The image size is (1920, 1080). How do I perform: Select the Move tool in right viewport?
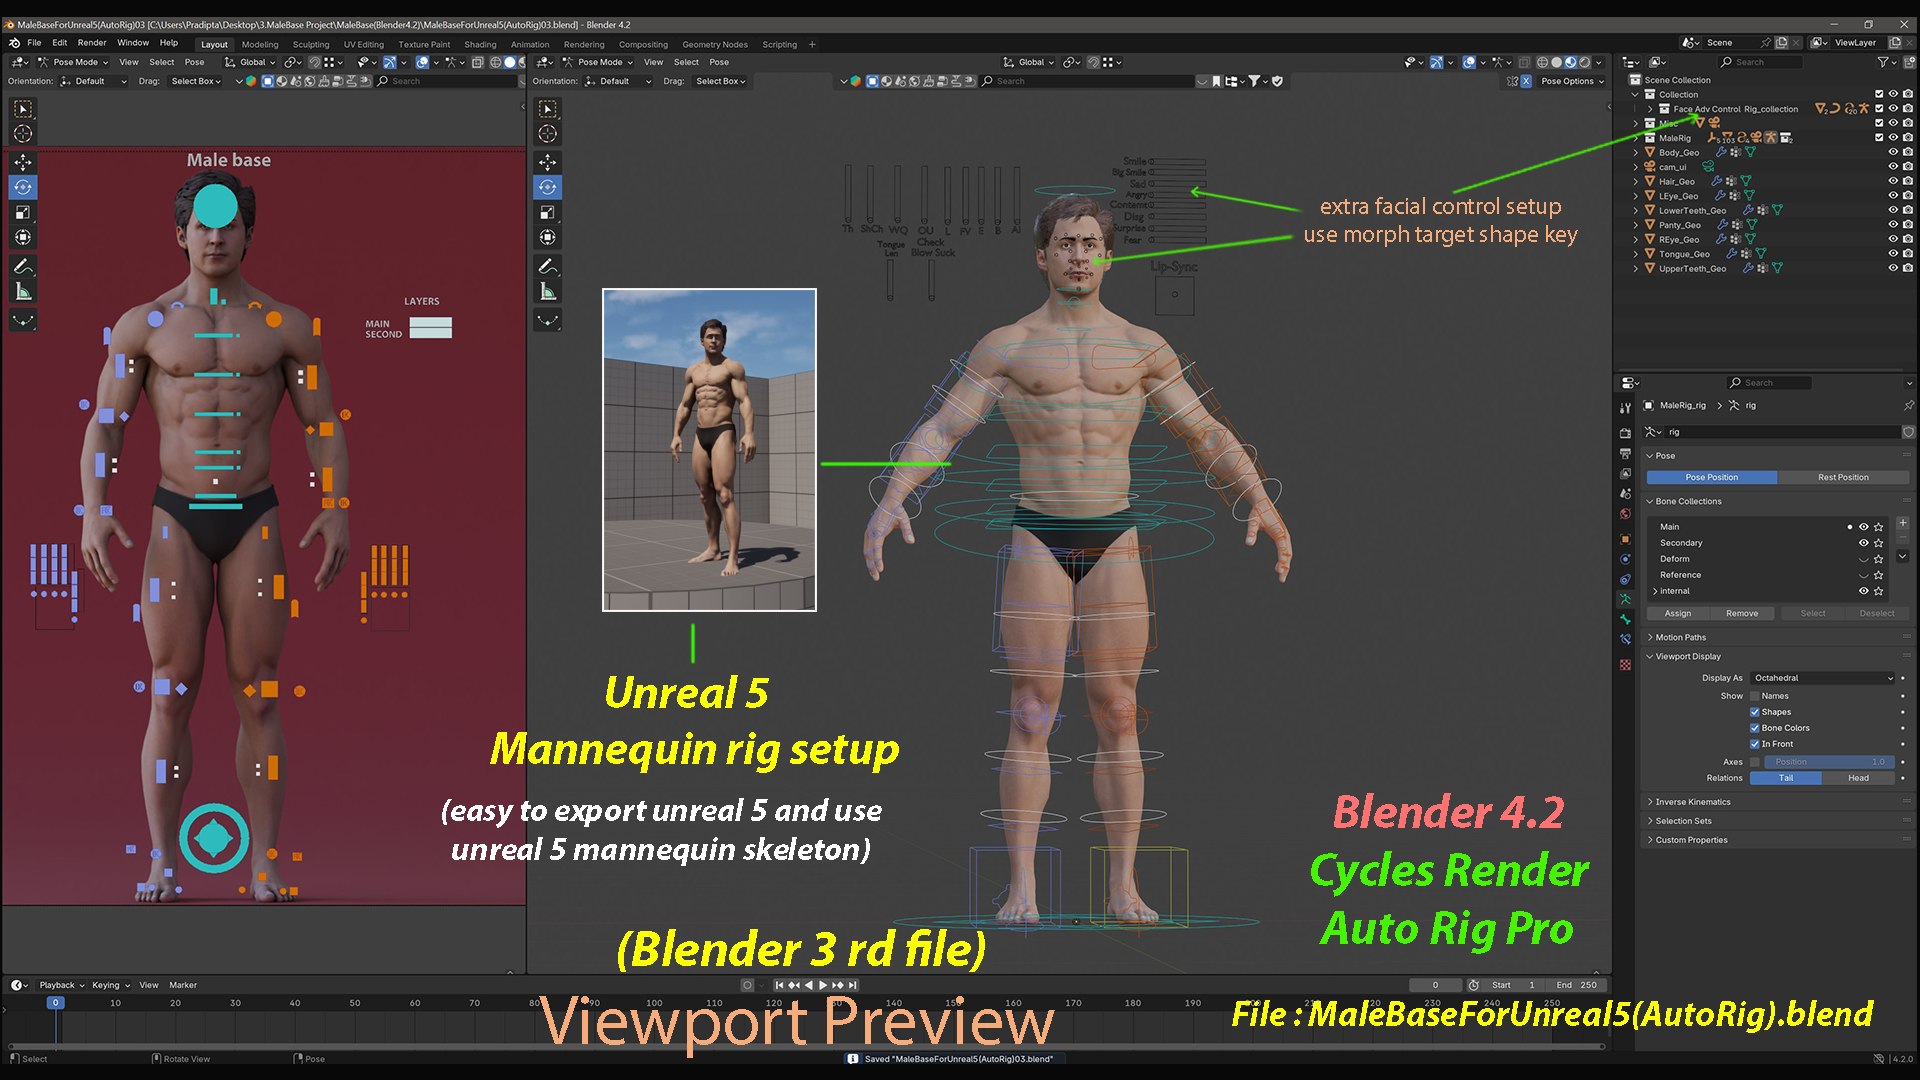547,162
